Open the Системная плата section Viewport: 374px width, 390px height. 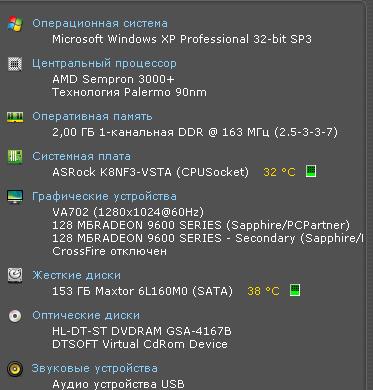click(81, 156)
